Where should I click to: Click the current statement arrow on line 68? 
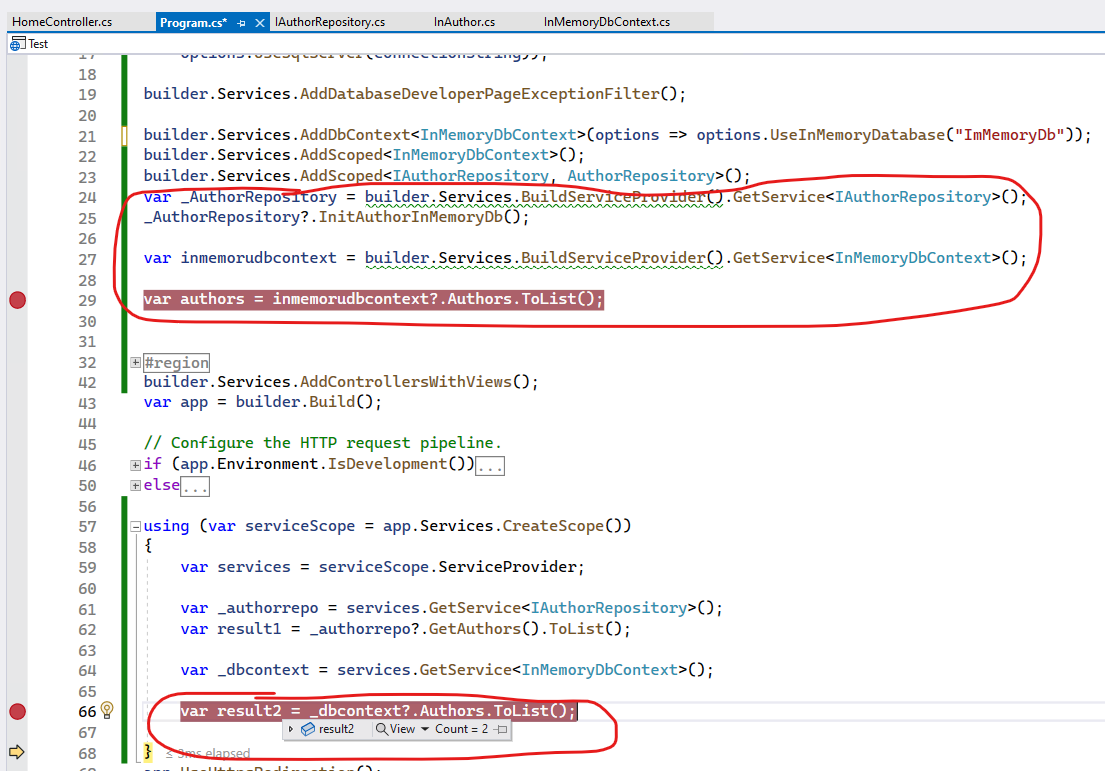(16, 752)
